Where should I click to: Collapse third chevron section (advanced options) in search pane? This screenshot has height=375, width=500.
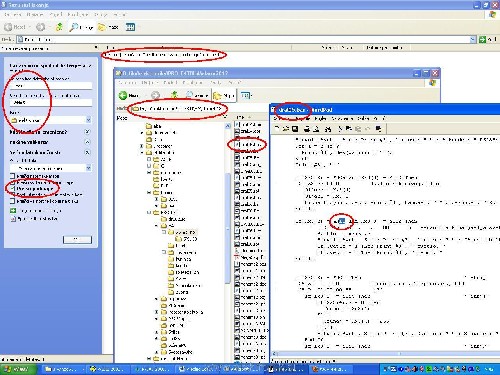pyautogui.click(x=87, y=152)
